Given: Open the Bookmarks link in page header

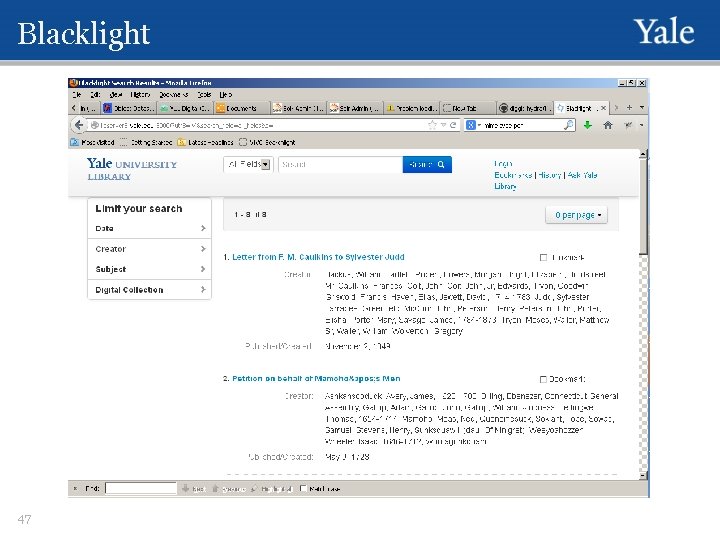Looking at the screenshot, I should [x=513, y=175].
